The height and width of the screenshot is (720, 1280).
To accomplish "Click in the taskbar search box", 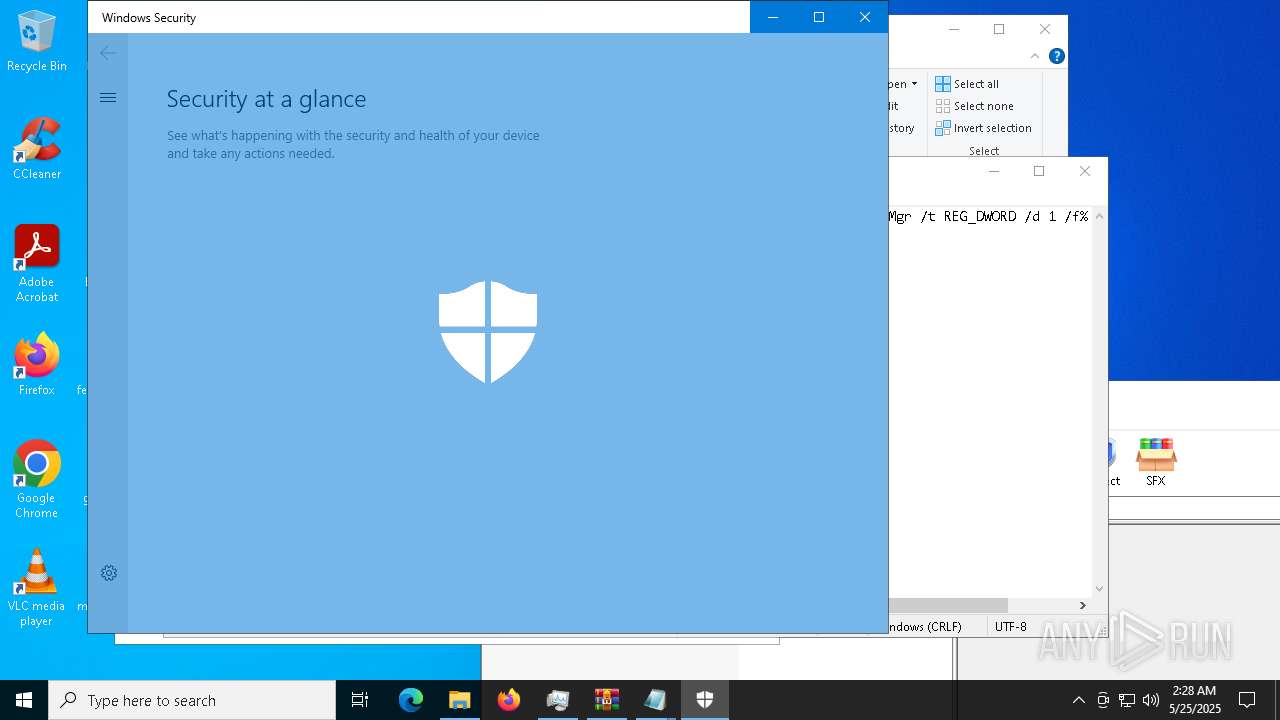I will coord(192,700).
